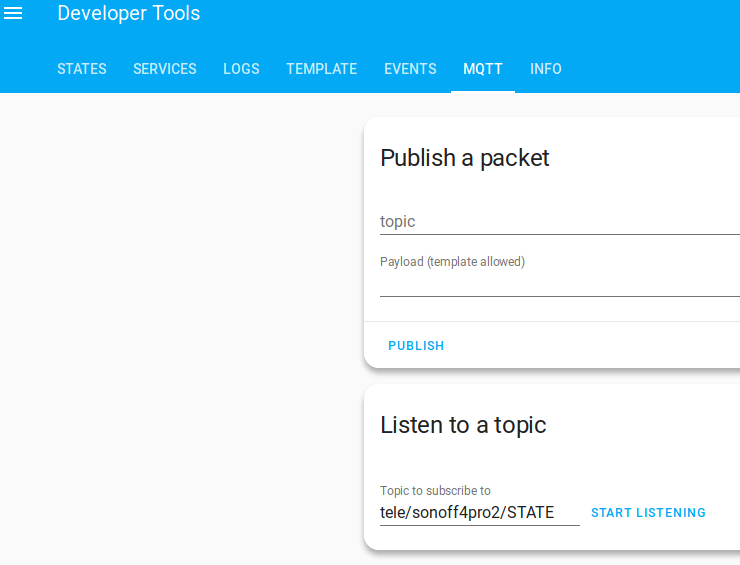This screenshot has height=565, width=740.
Task: Click the 'Payload (template allowed)' label
Action: pos(452,262)
